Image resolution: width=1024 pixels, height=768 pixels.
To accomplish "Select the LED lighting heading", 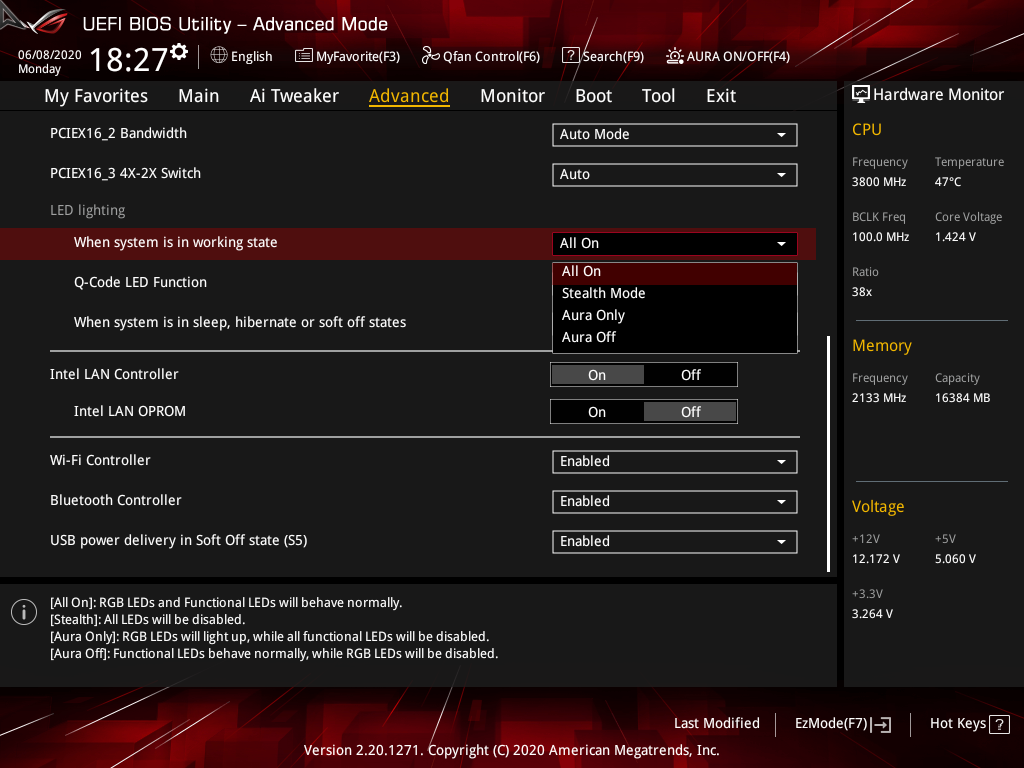I will (x=88, y=210).
